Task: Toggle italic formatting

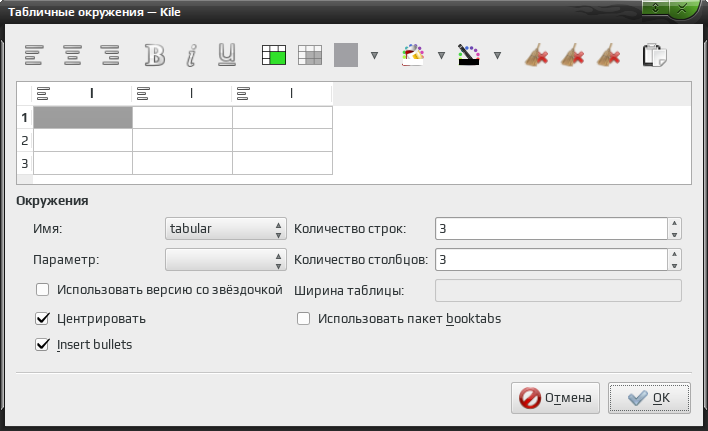Action: pos(191,55)
